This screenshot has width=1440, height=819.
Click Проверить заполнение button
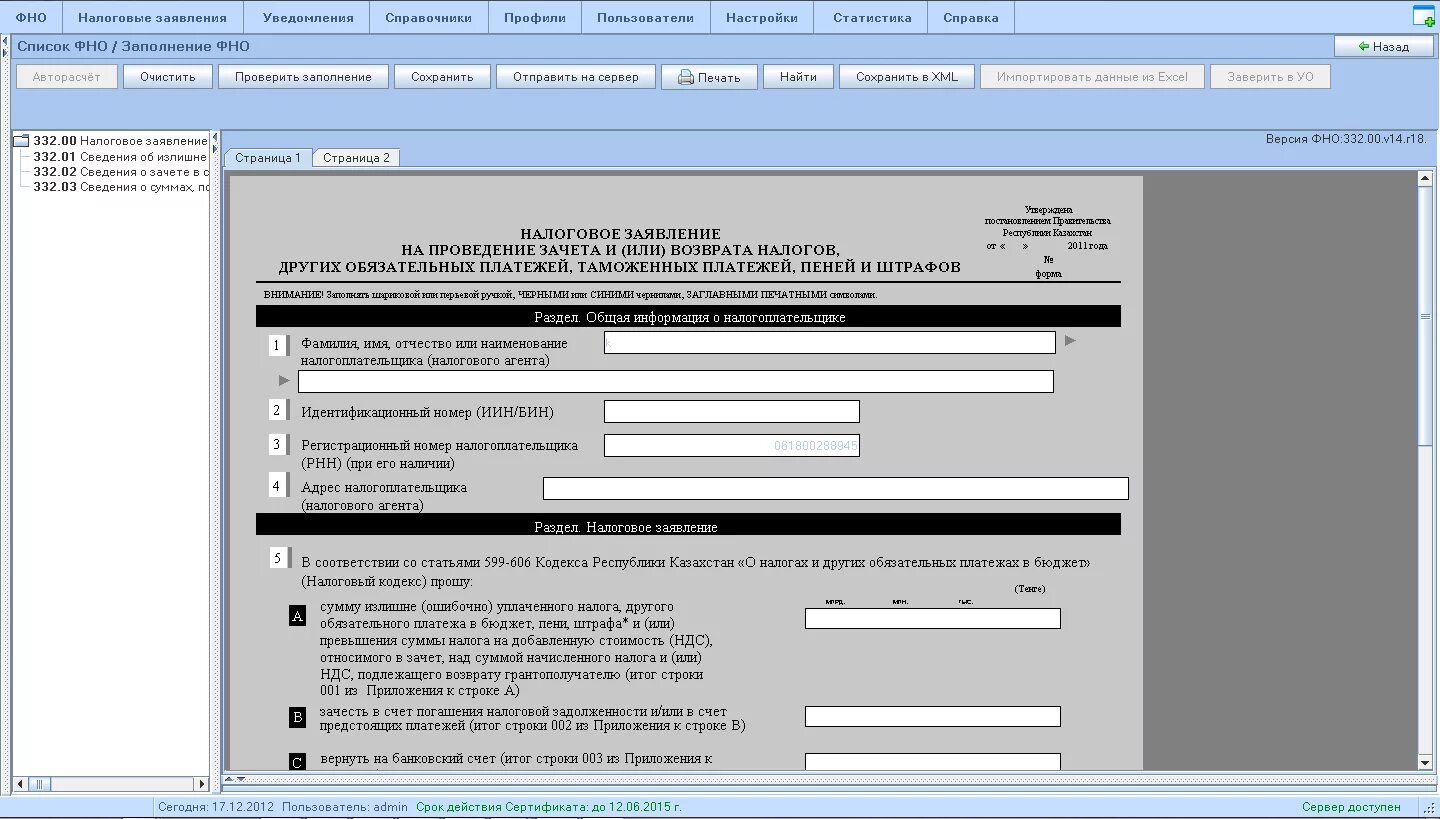pyautogui.click(x=303, y=77)
